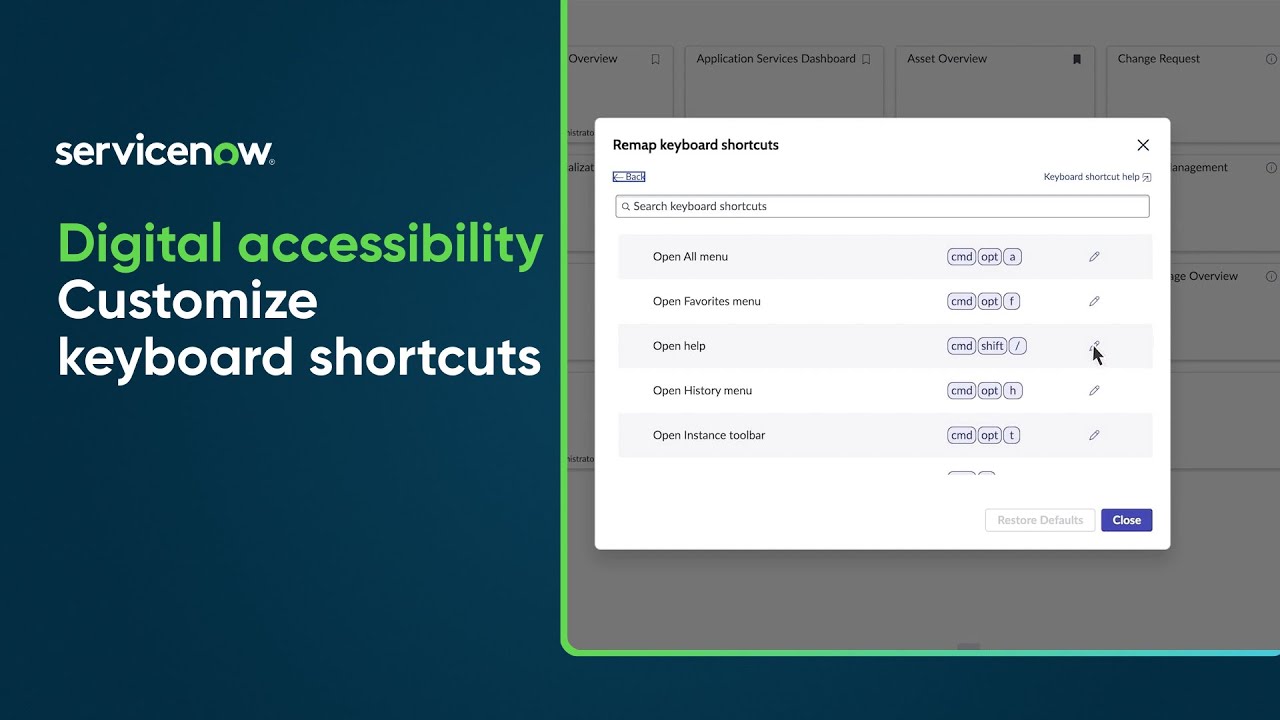Select the Open help shortcut row
The width and height of the screenshot is (1280, 720).
coord(850,345)
